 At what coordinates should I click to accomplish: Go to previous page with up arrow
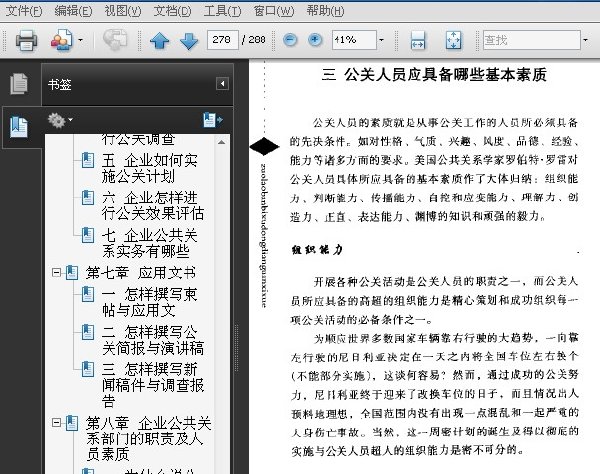[x=160, y=40]
